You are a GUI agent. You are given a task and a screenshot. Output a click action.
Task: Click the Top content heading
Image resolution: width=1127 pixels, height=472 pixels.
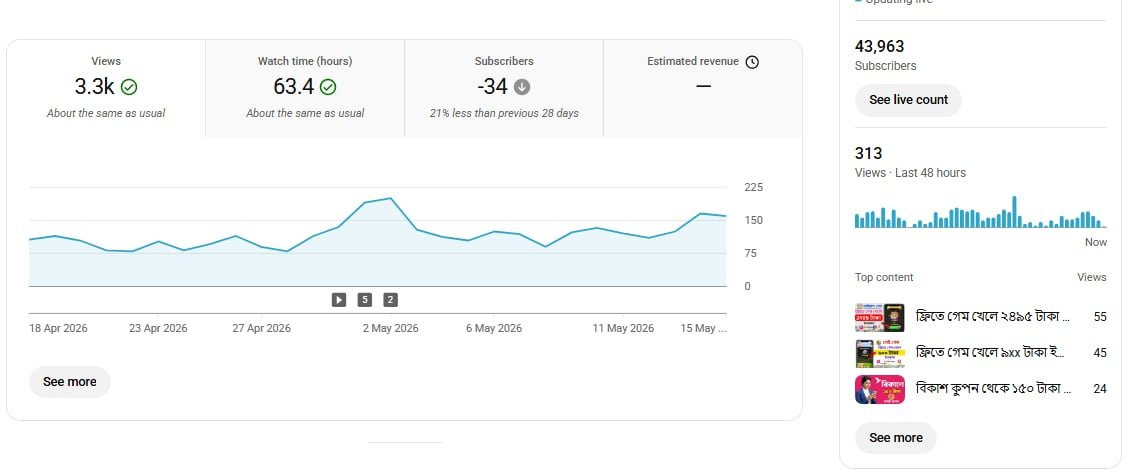884,277
